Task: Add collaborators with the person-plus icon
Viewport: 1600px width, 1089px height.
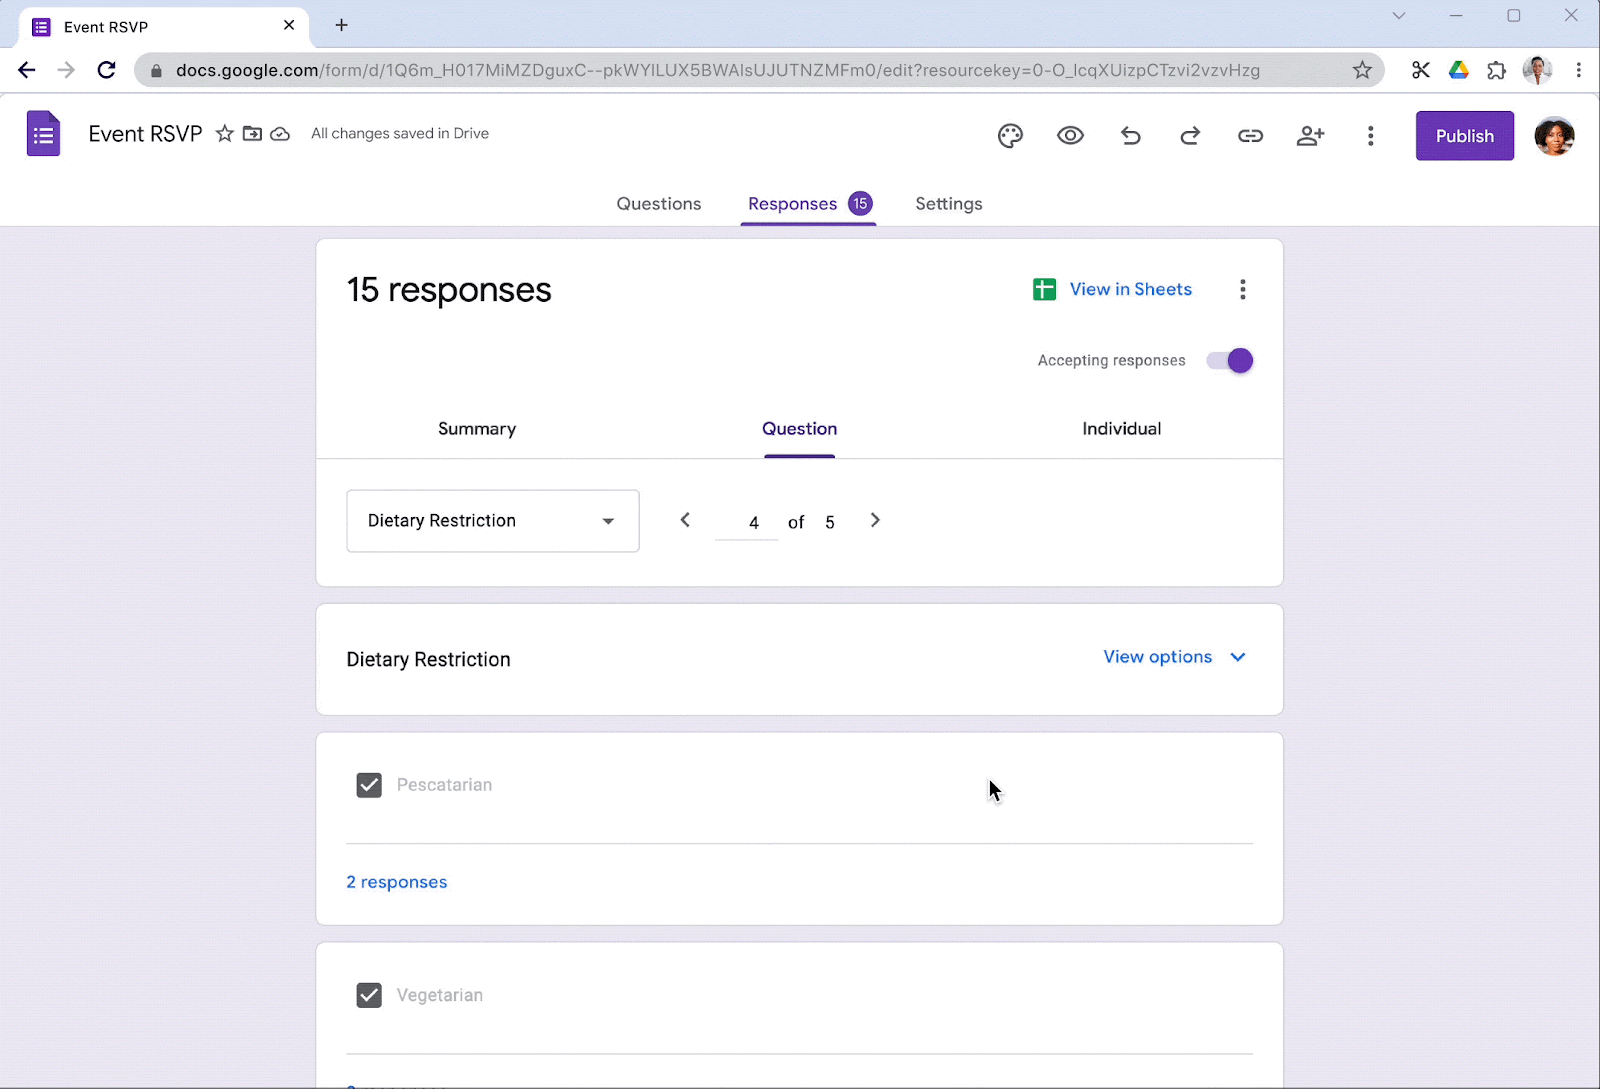Action: pos(1311,135)
